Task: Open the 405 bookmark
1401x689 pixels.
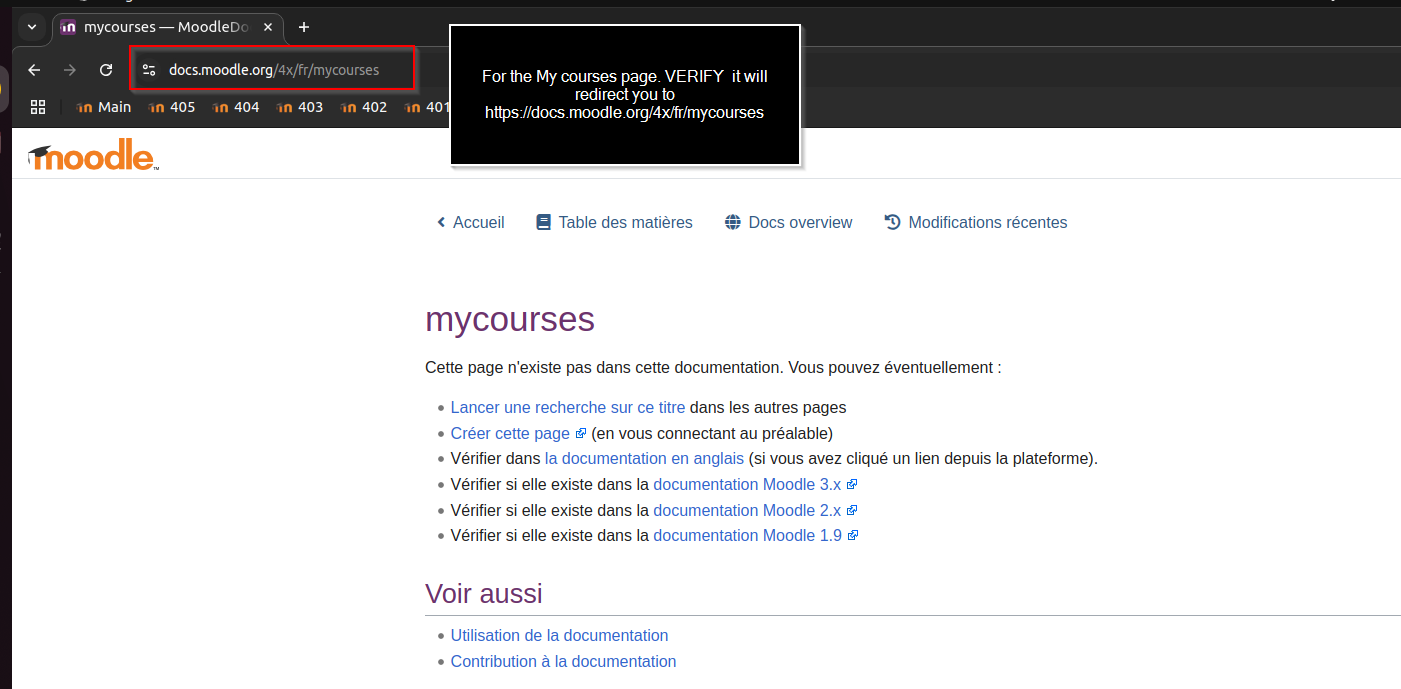Action: tap(171, 107)
